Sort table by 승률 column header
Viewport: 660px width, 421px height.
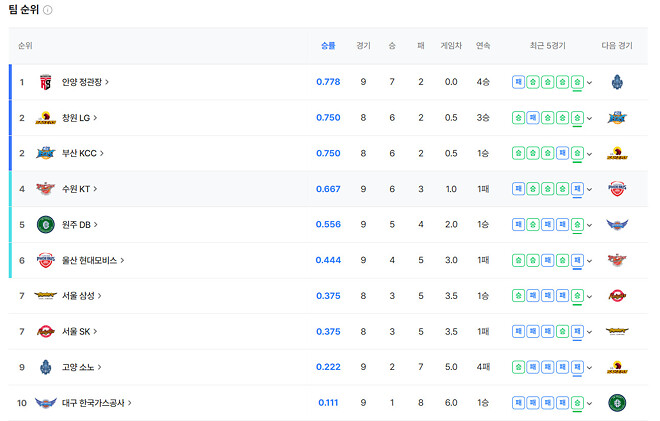328,46
